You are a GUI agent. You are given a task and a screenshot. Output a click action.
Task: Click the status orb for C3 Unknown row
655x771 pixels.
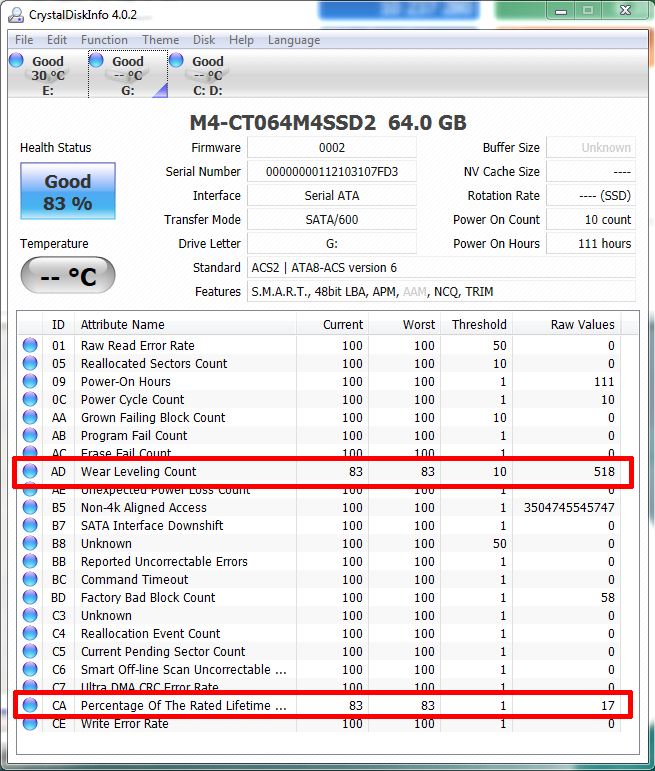pyautogui.click(x=30, y=615)
